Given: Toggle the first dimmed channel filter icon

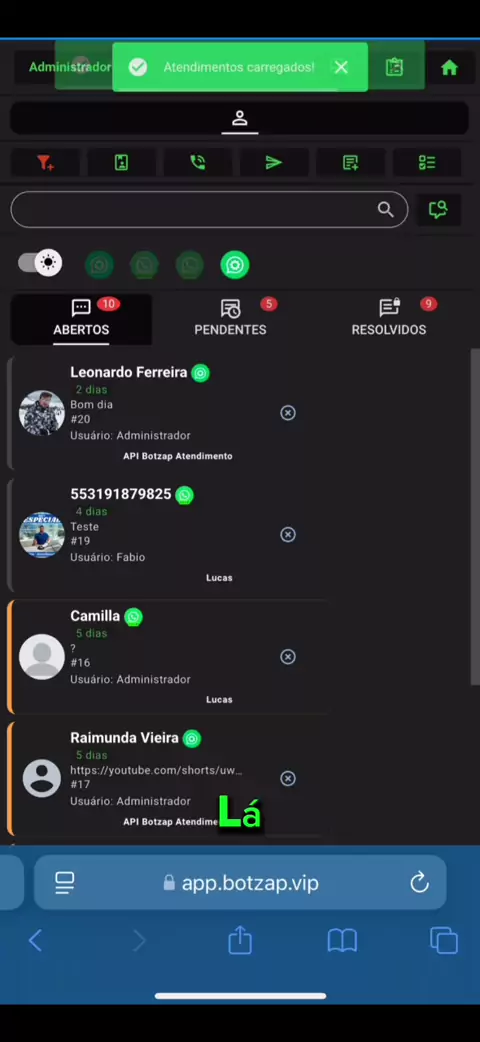Looking at the screenshot, I should (x=99, y=264).
